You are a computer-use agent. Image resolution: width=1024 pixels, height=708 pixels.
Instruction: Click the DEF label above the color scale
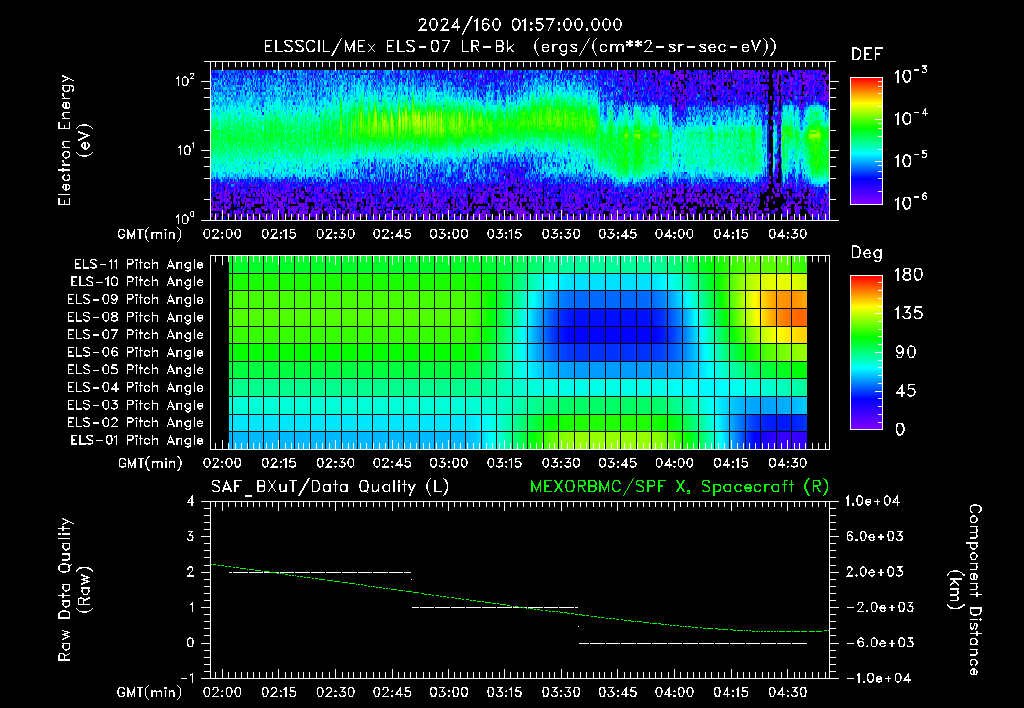click(x=867, y=54)
